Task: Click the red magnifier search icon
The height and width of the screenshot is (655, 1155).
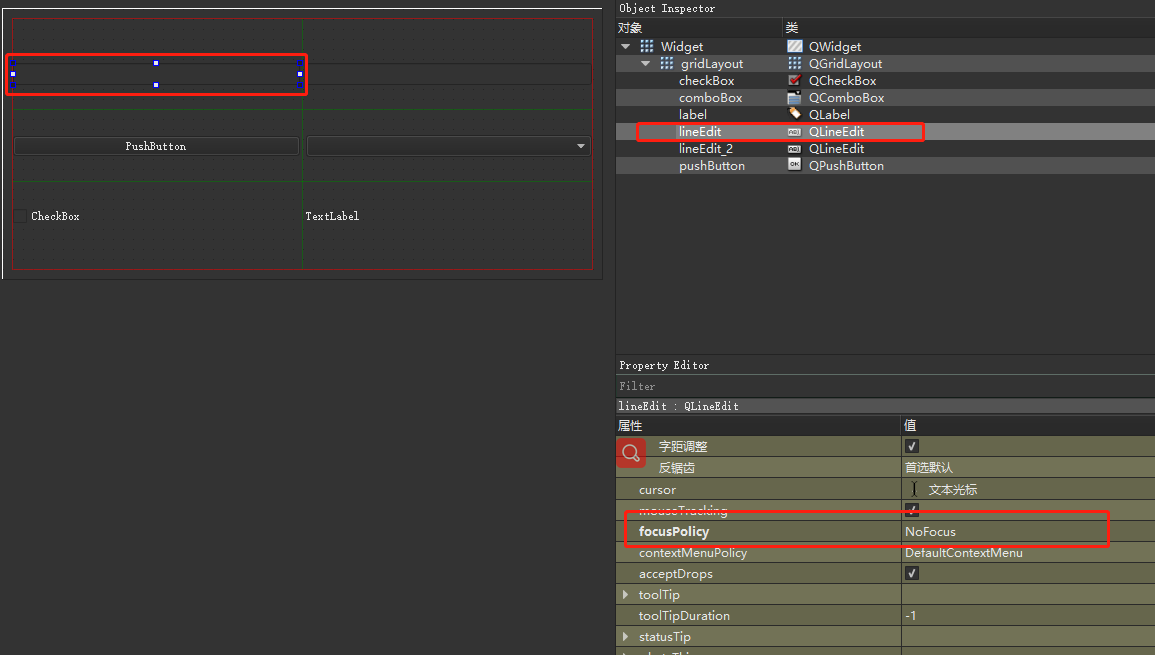Action: point(631,452)
